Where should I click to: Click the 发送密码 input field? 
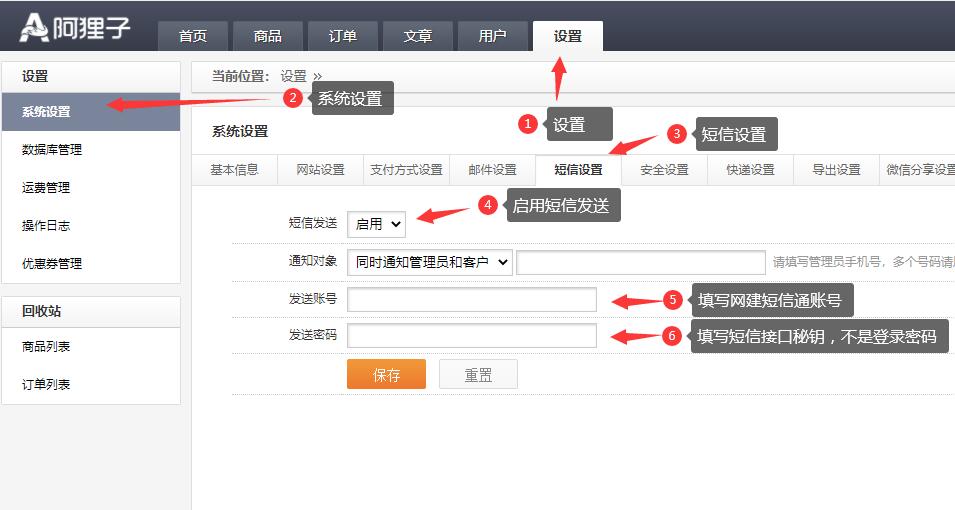pyautogui.click(x=471, y=336)
